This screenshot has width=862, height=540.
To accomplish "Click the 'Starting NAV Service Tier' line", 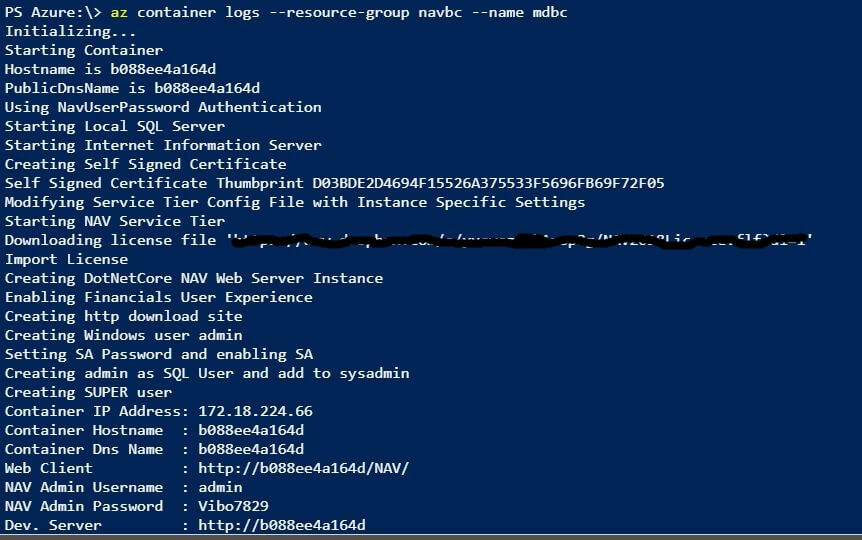I will [114, 221].
